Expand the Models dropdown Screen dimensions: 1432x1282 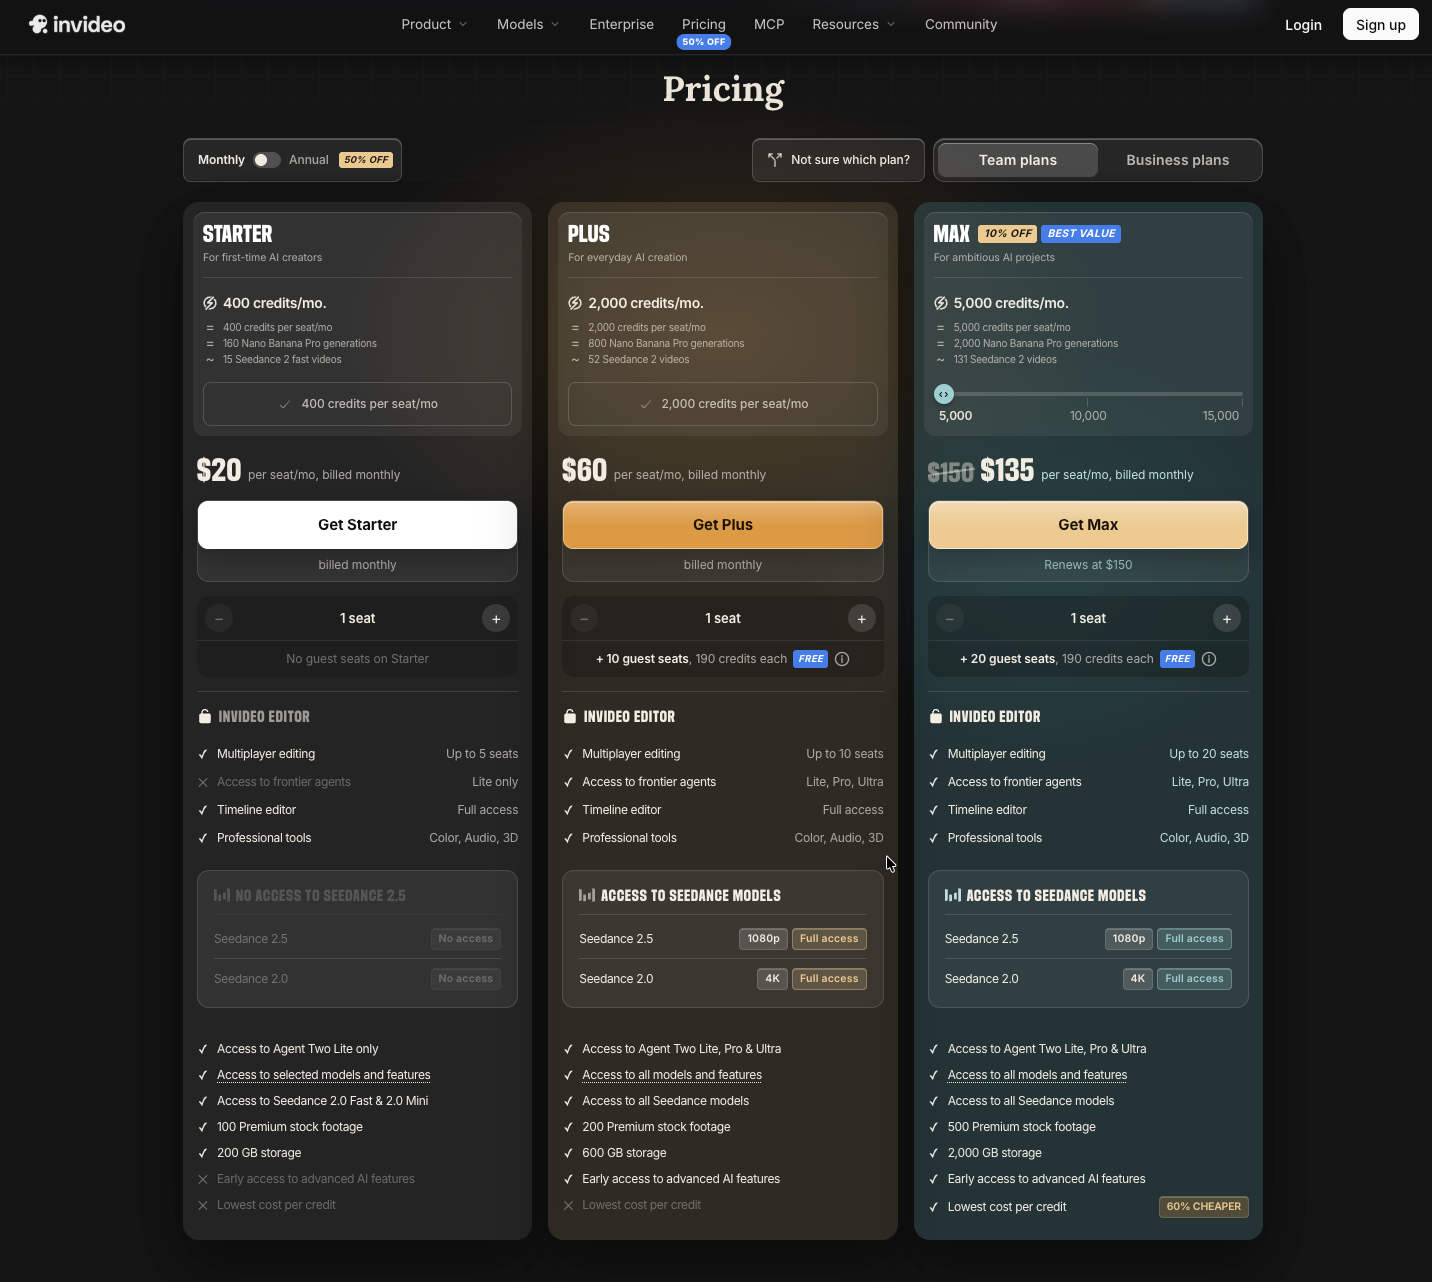(x=528, y=24)
